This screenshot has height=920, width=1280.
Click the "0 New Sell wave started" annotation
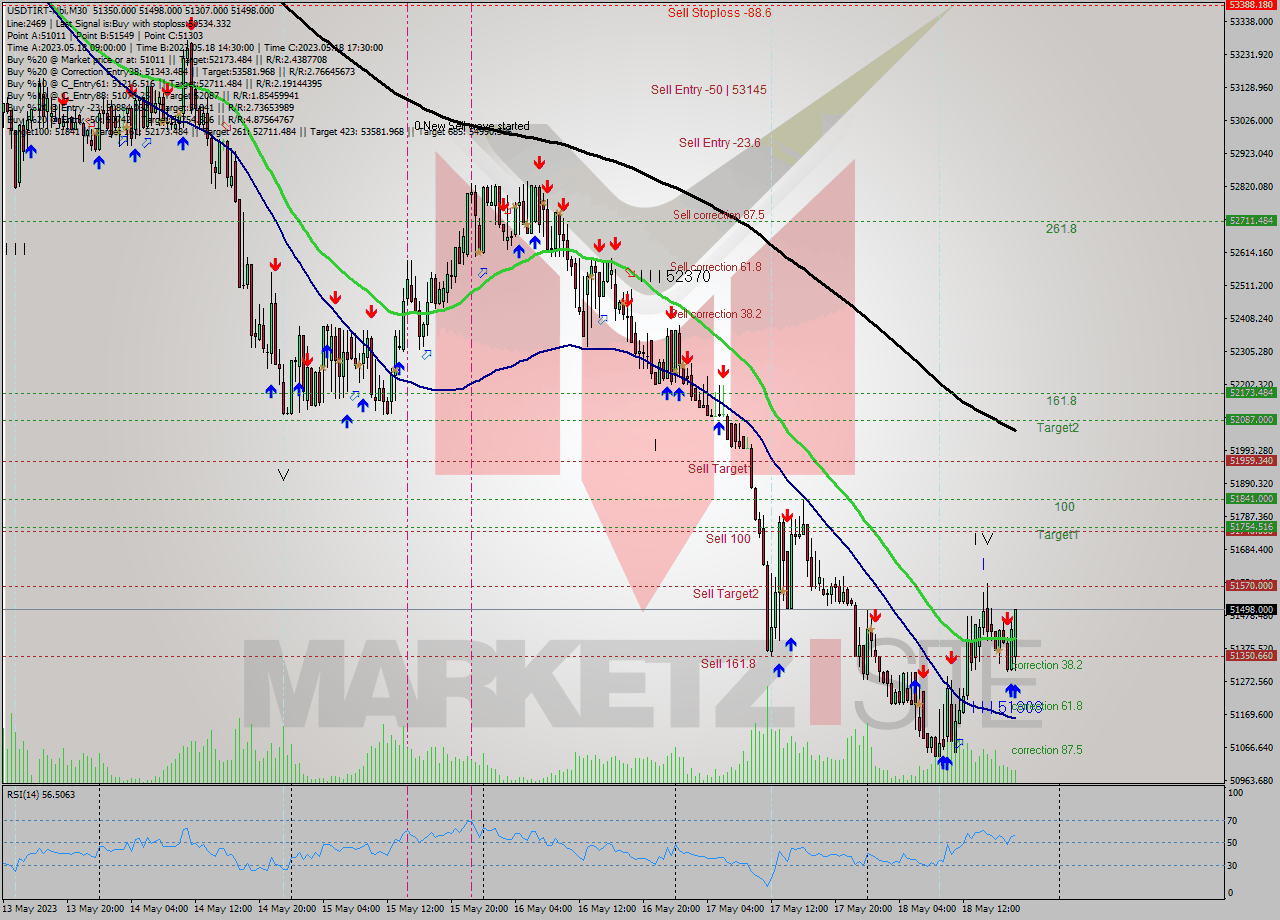tap(472, 127)
